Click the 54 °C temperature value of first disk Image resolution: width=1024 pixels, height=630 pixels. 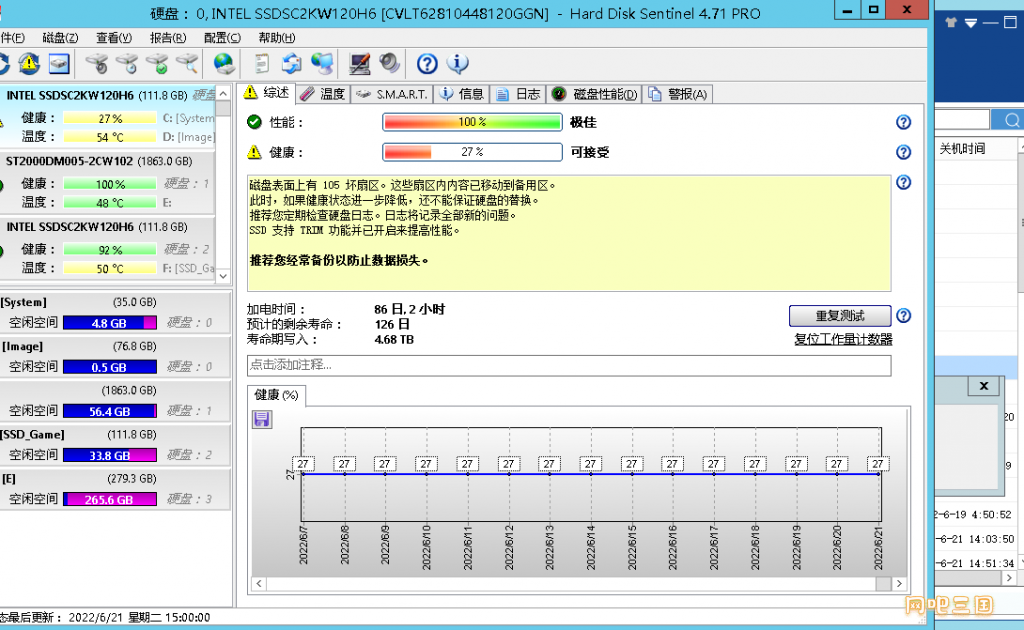[110, 137]
